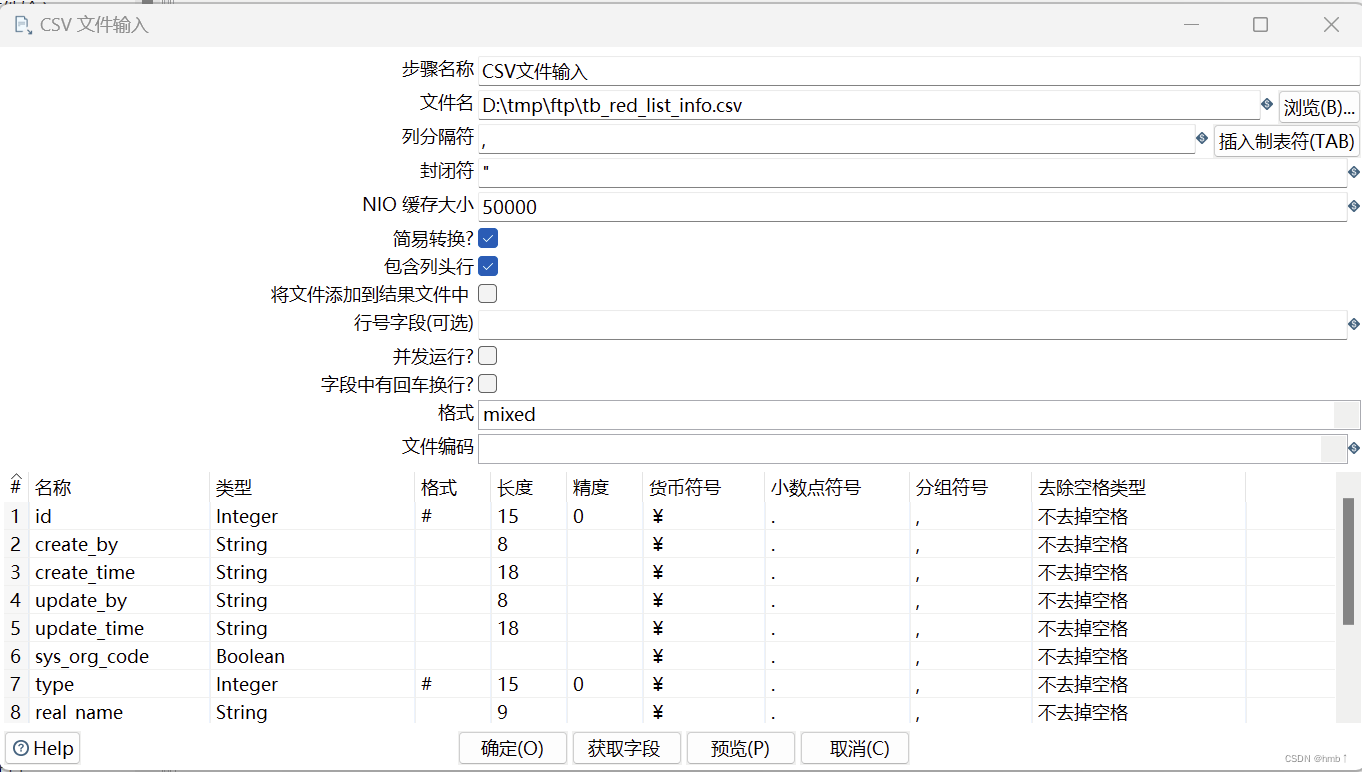The image size is (1362, 772).
Task: Click the 分组符号 column header
Action: coord(970,488)
